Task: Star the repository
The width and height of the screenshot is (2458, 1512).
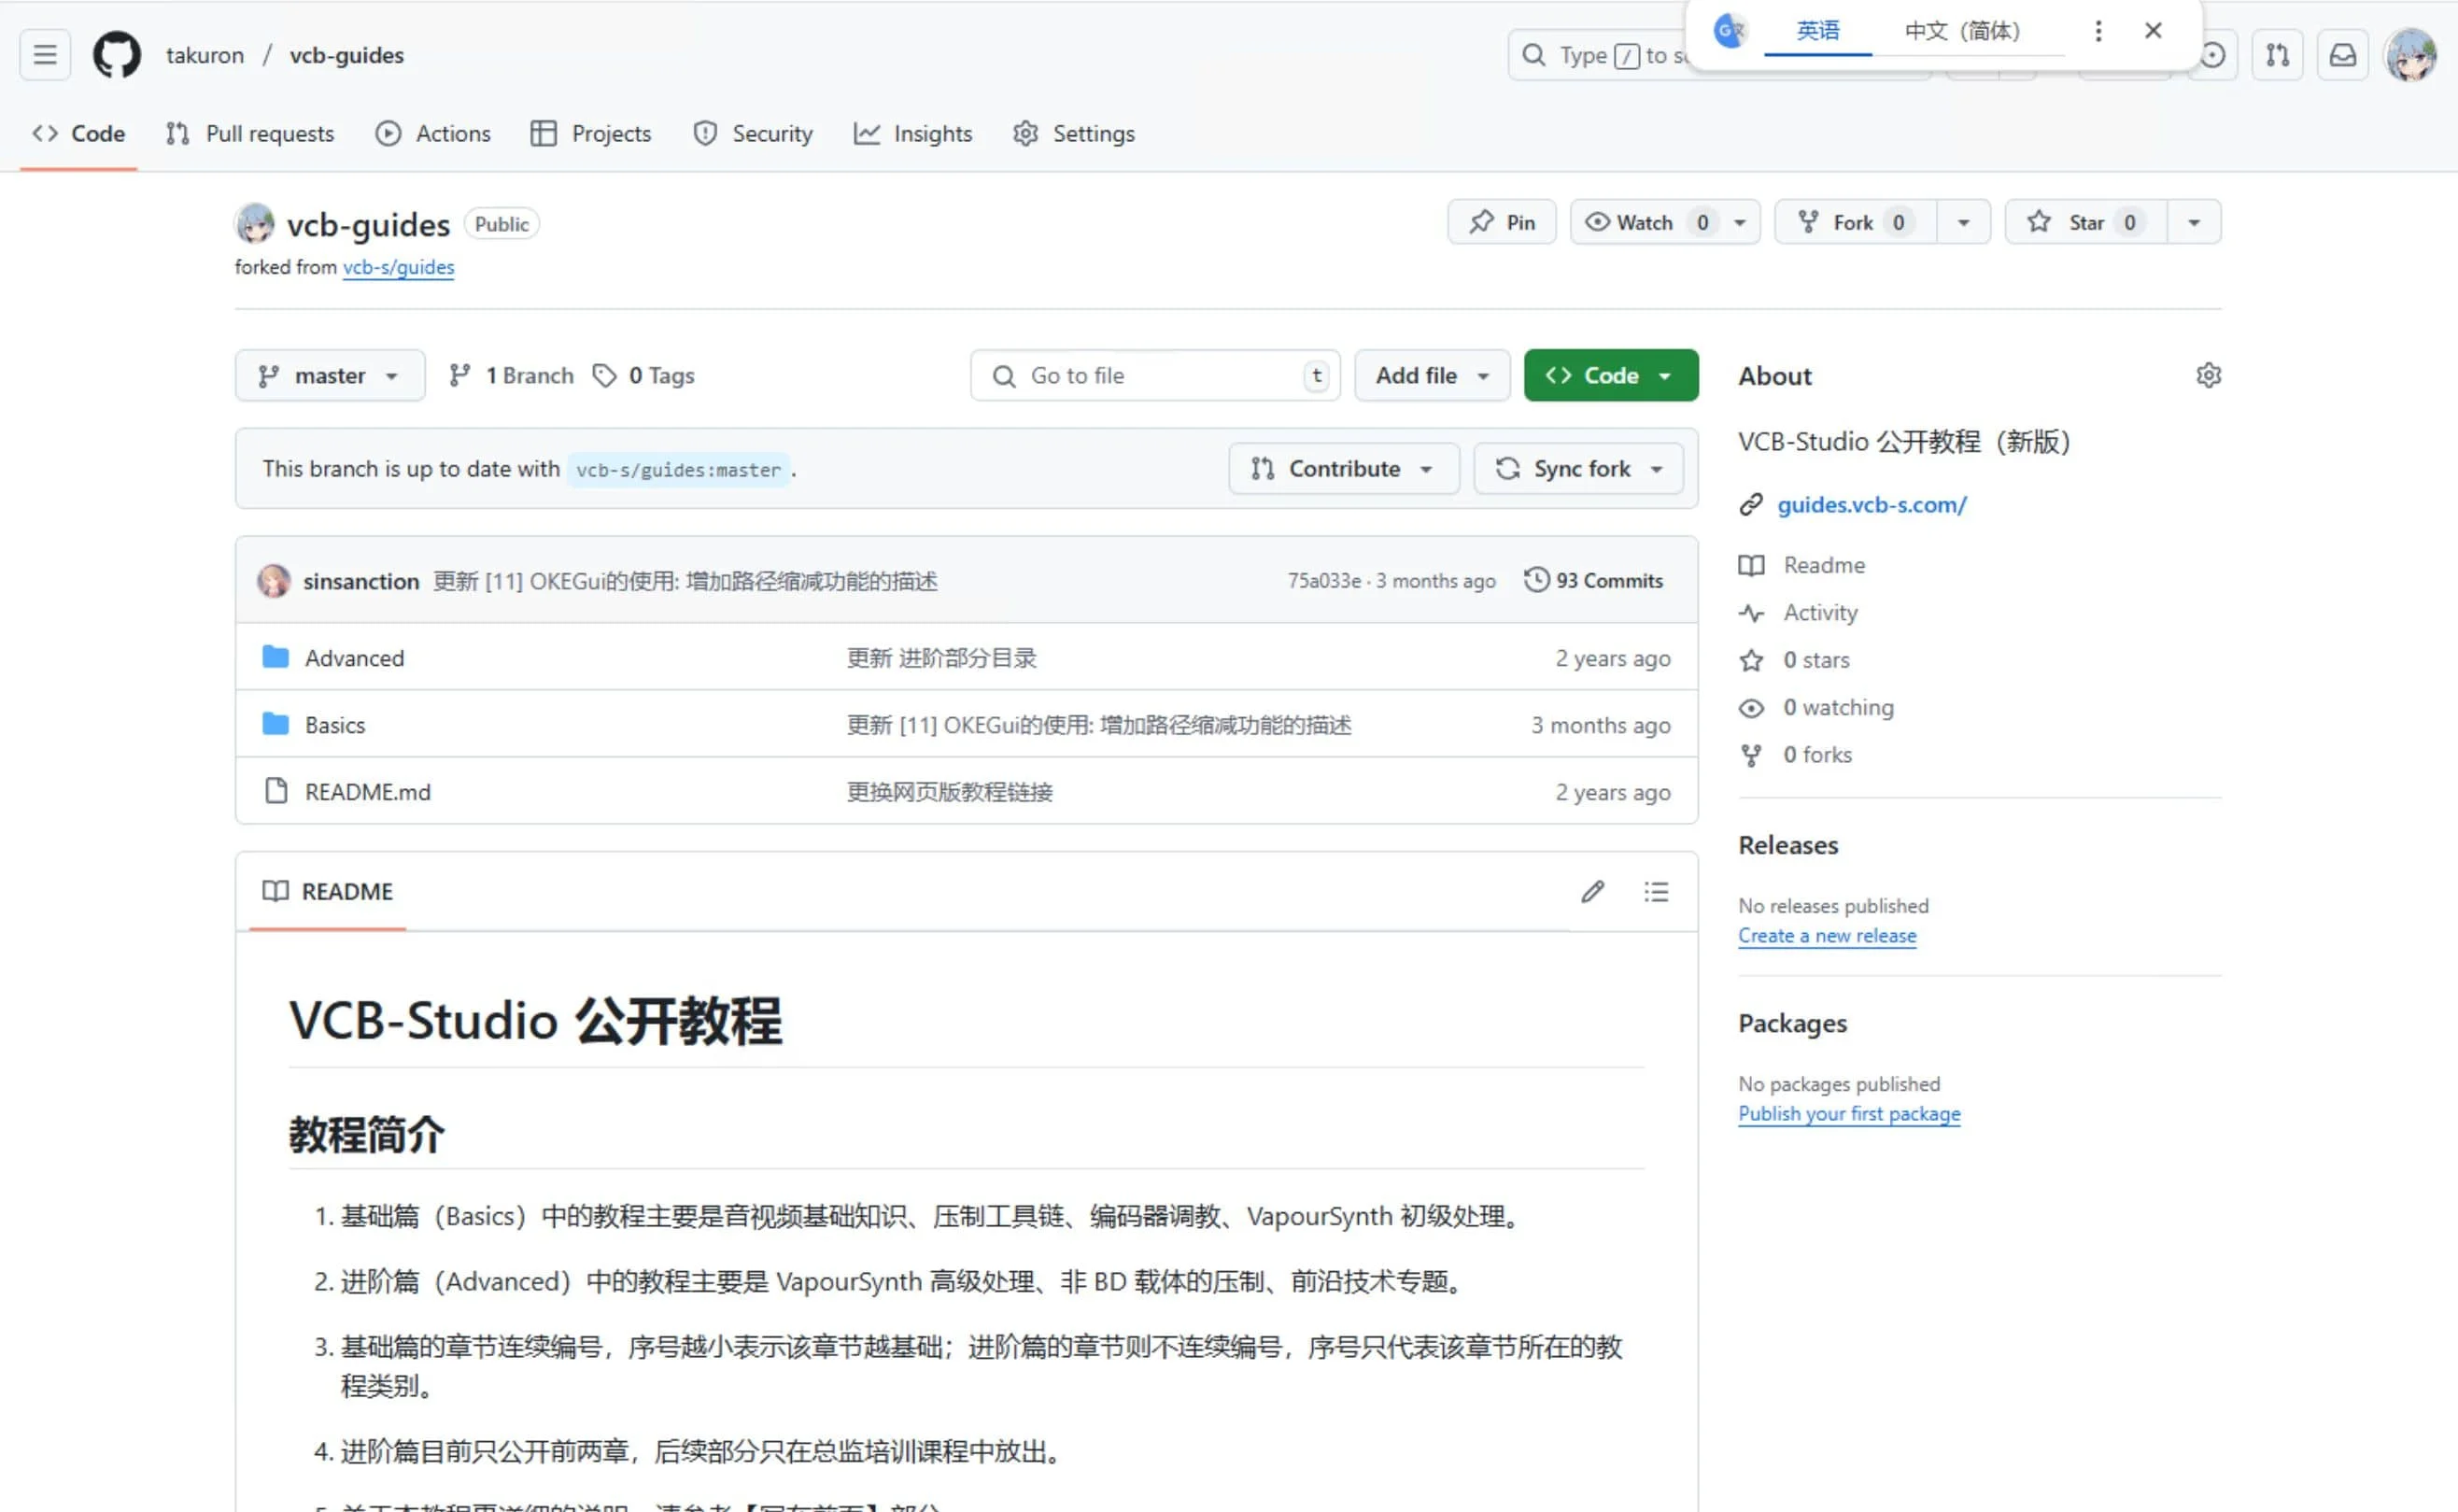Action: point(2086,222)
